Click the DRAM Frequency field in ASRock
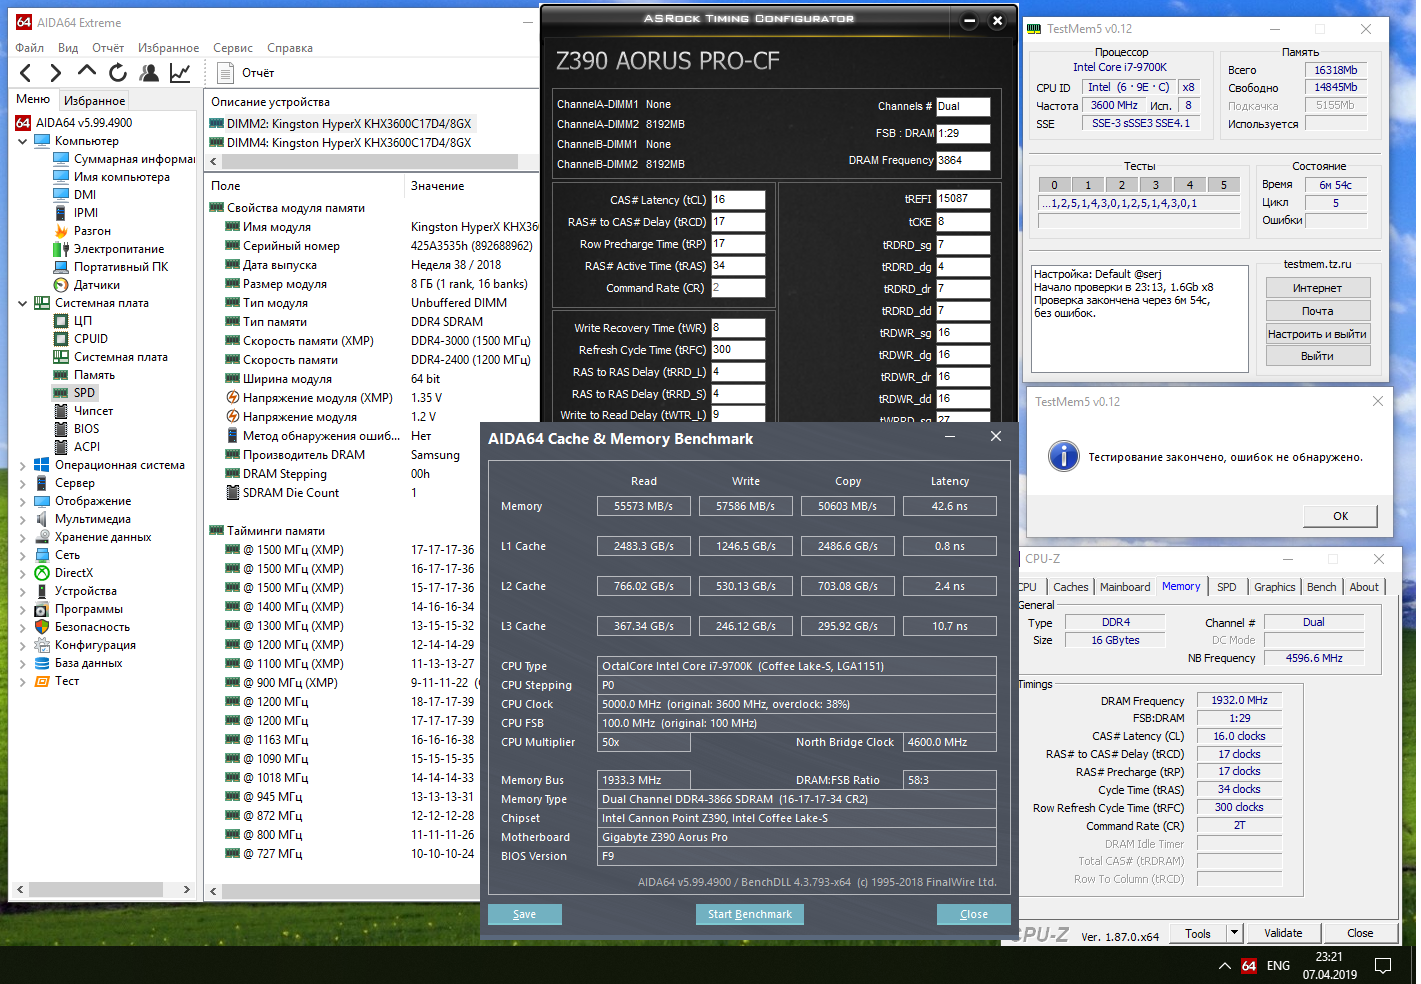Viewport: 1421px width, 984px height. [x=963, y=160]
